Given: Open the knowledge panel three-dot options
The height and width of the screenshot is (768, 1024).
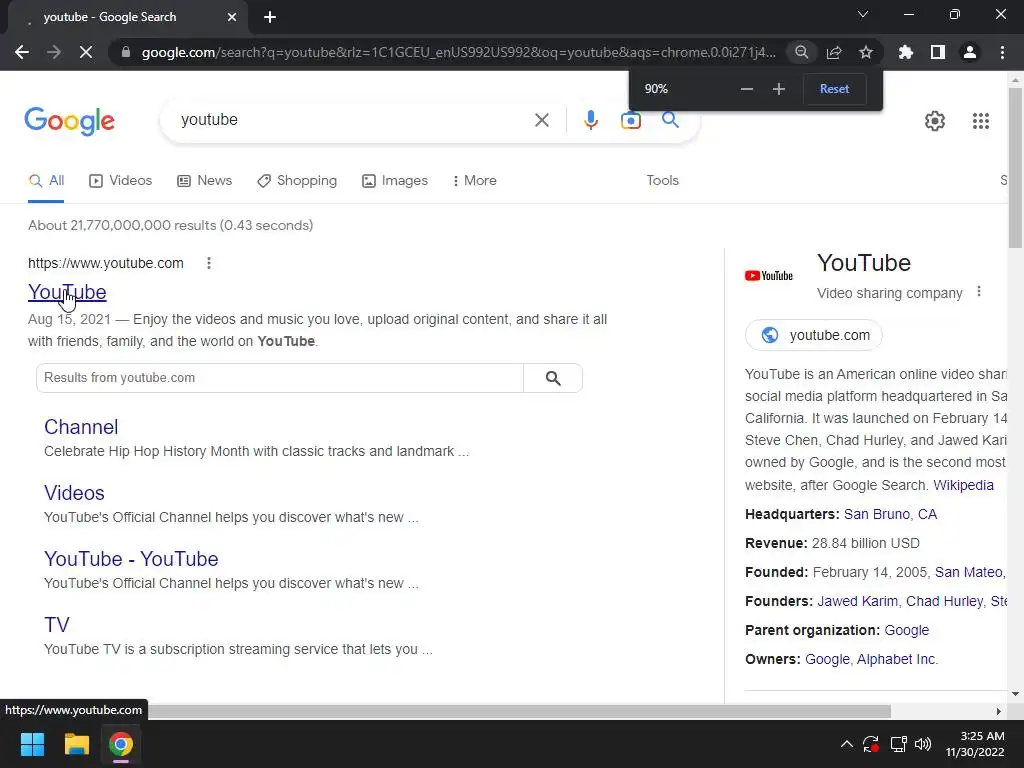Looking at the screenshot, I should tap(978, 292).
